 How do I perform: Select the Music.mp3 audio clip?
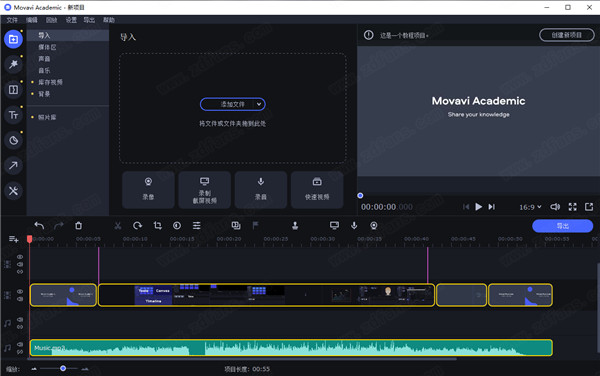point(291,348)
